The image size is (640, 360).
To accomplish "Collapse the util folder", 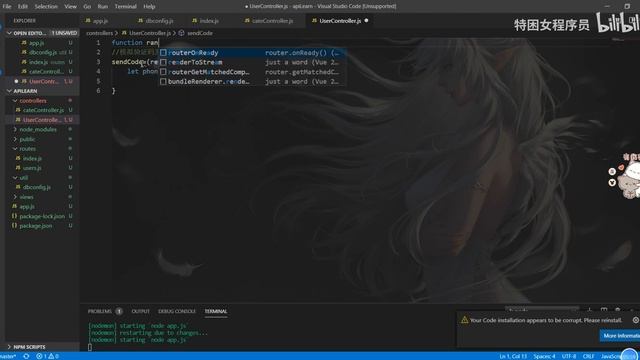I will pyautogui.click(x=15, y=178).
